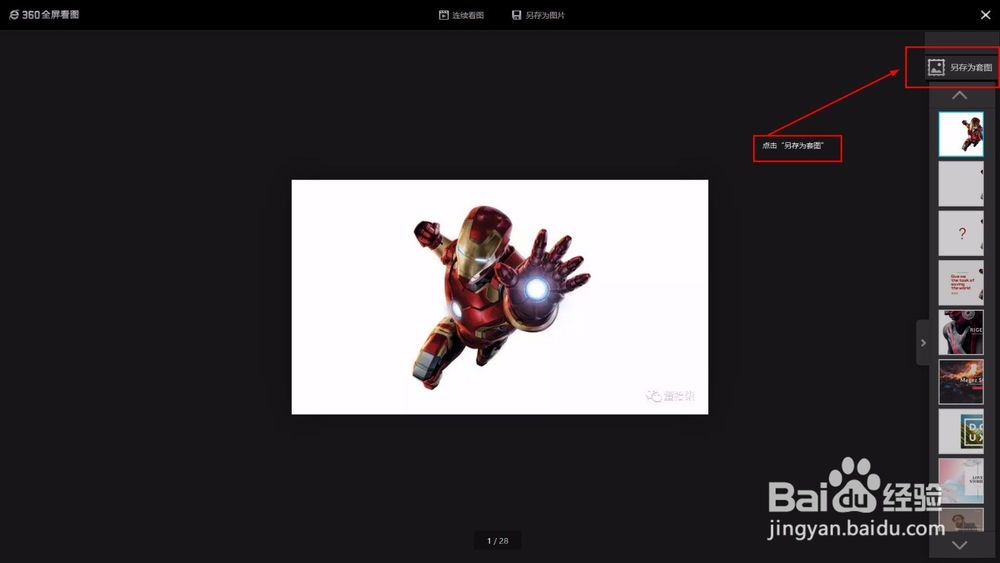Select the blank gray second thumbnail

coord(960,184)
